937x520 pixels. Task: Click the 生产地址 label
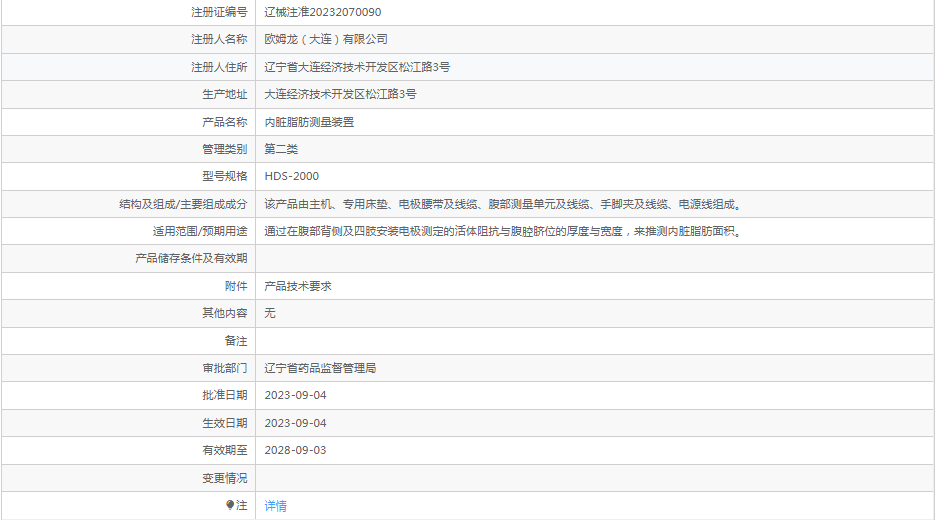click(x=225, y=94)
